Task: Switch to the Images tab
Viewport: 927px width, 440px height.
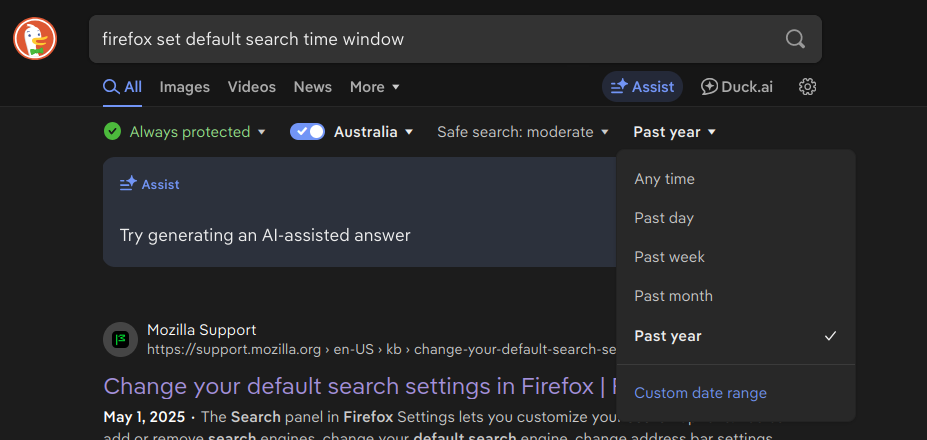Action: [x=184, y=87]
